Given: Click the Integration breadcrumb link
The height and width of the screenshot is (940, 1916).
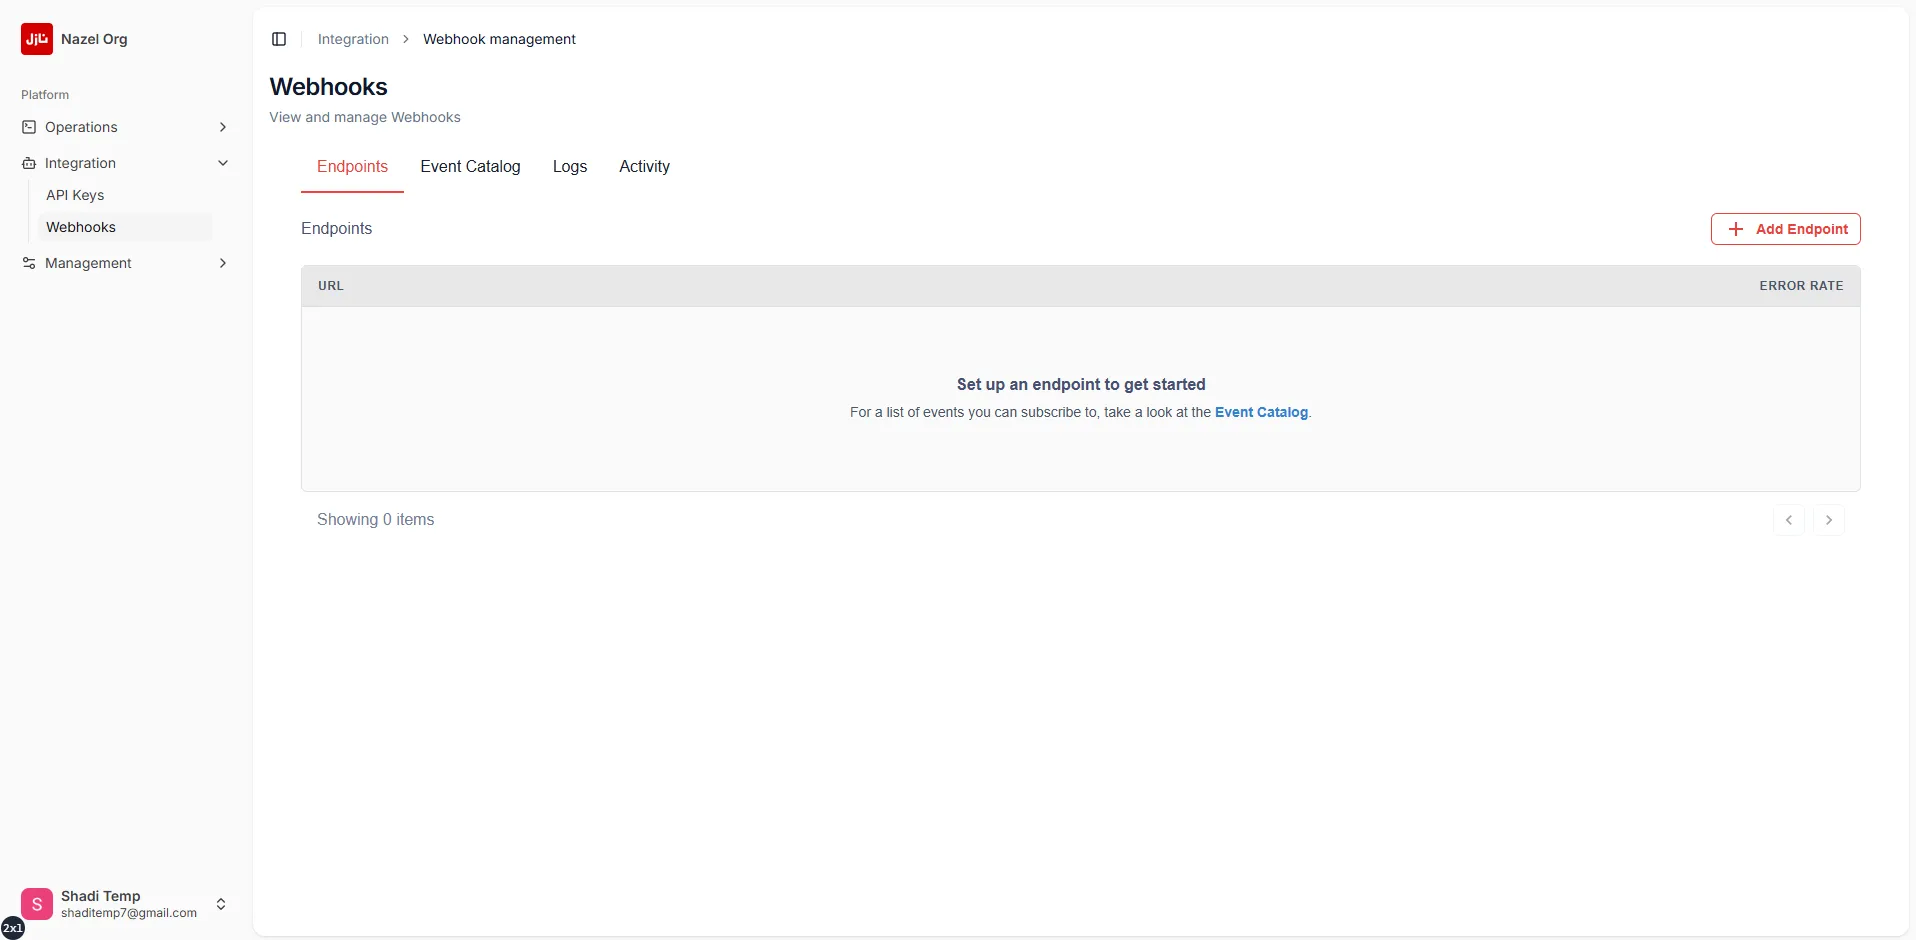Looking at the screenshot, I should click(353, 39).
